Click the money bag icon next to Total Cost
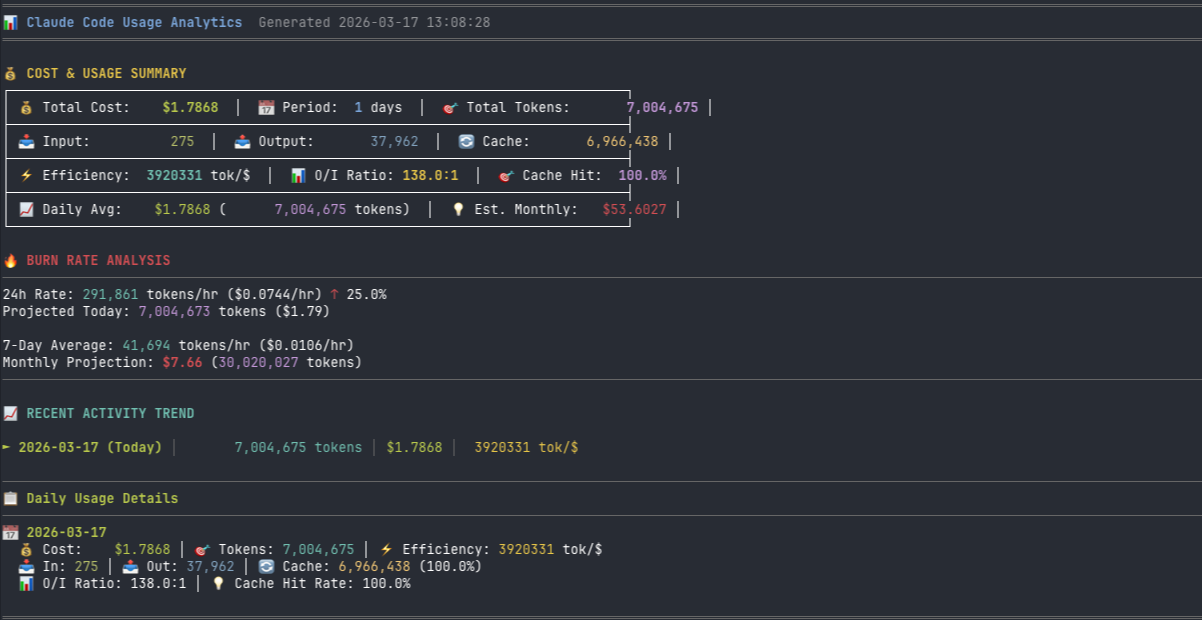This screenshot has height=620, width=1202. (x=26, y=108)
